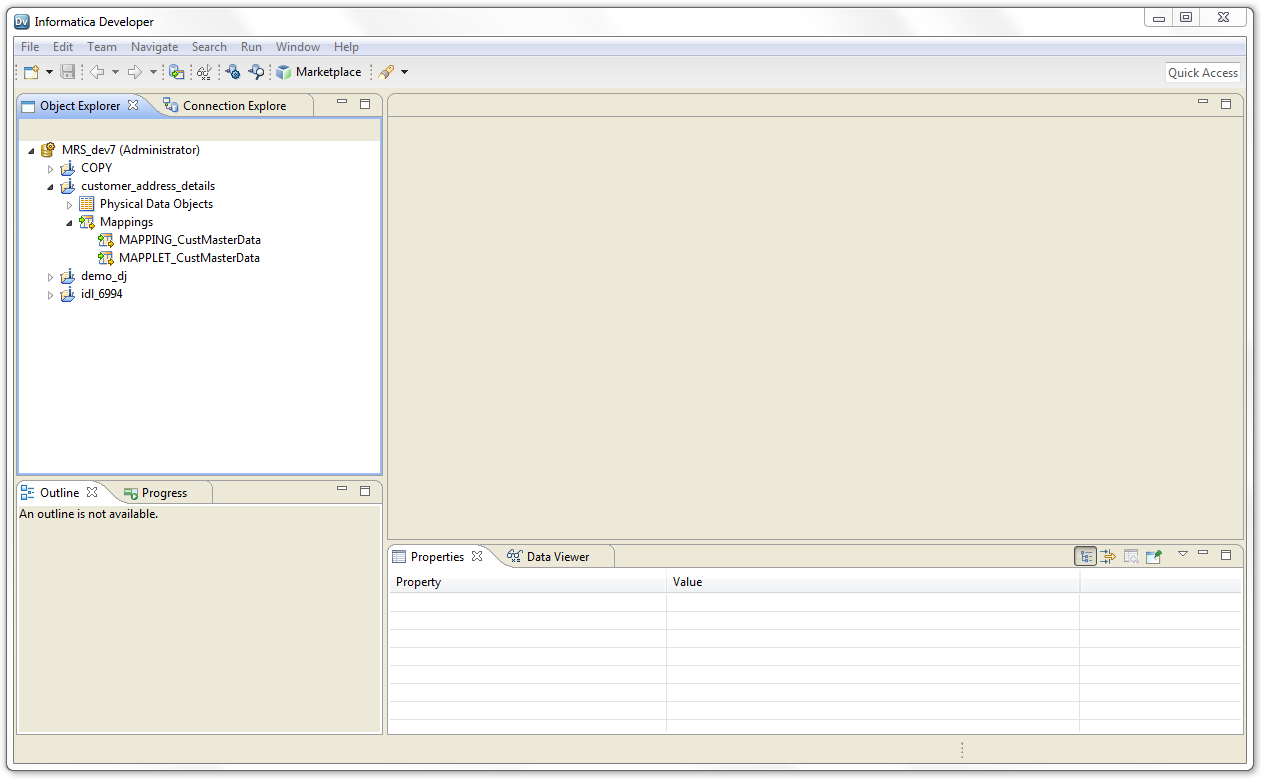Viewport: 1261px width, 779px height.
Task: Open the Window menu
Action: pos(298,47)
